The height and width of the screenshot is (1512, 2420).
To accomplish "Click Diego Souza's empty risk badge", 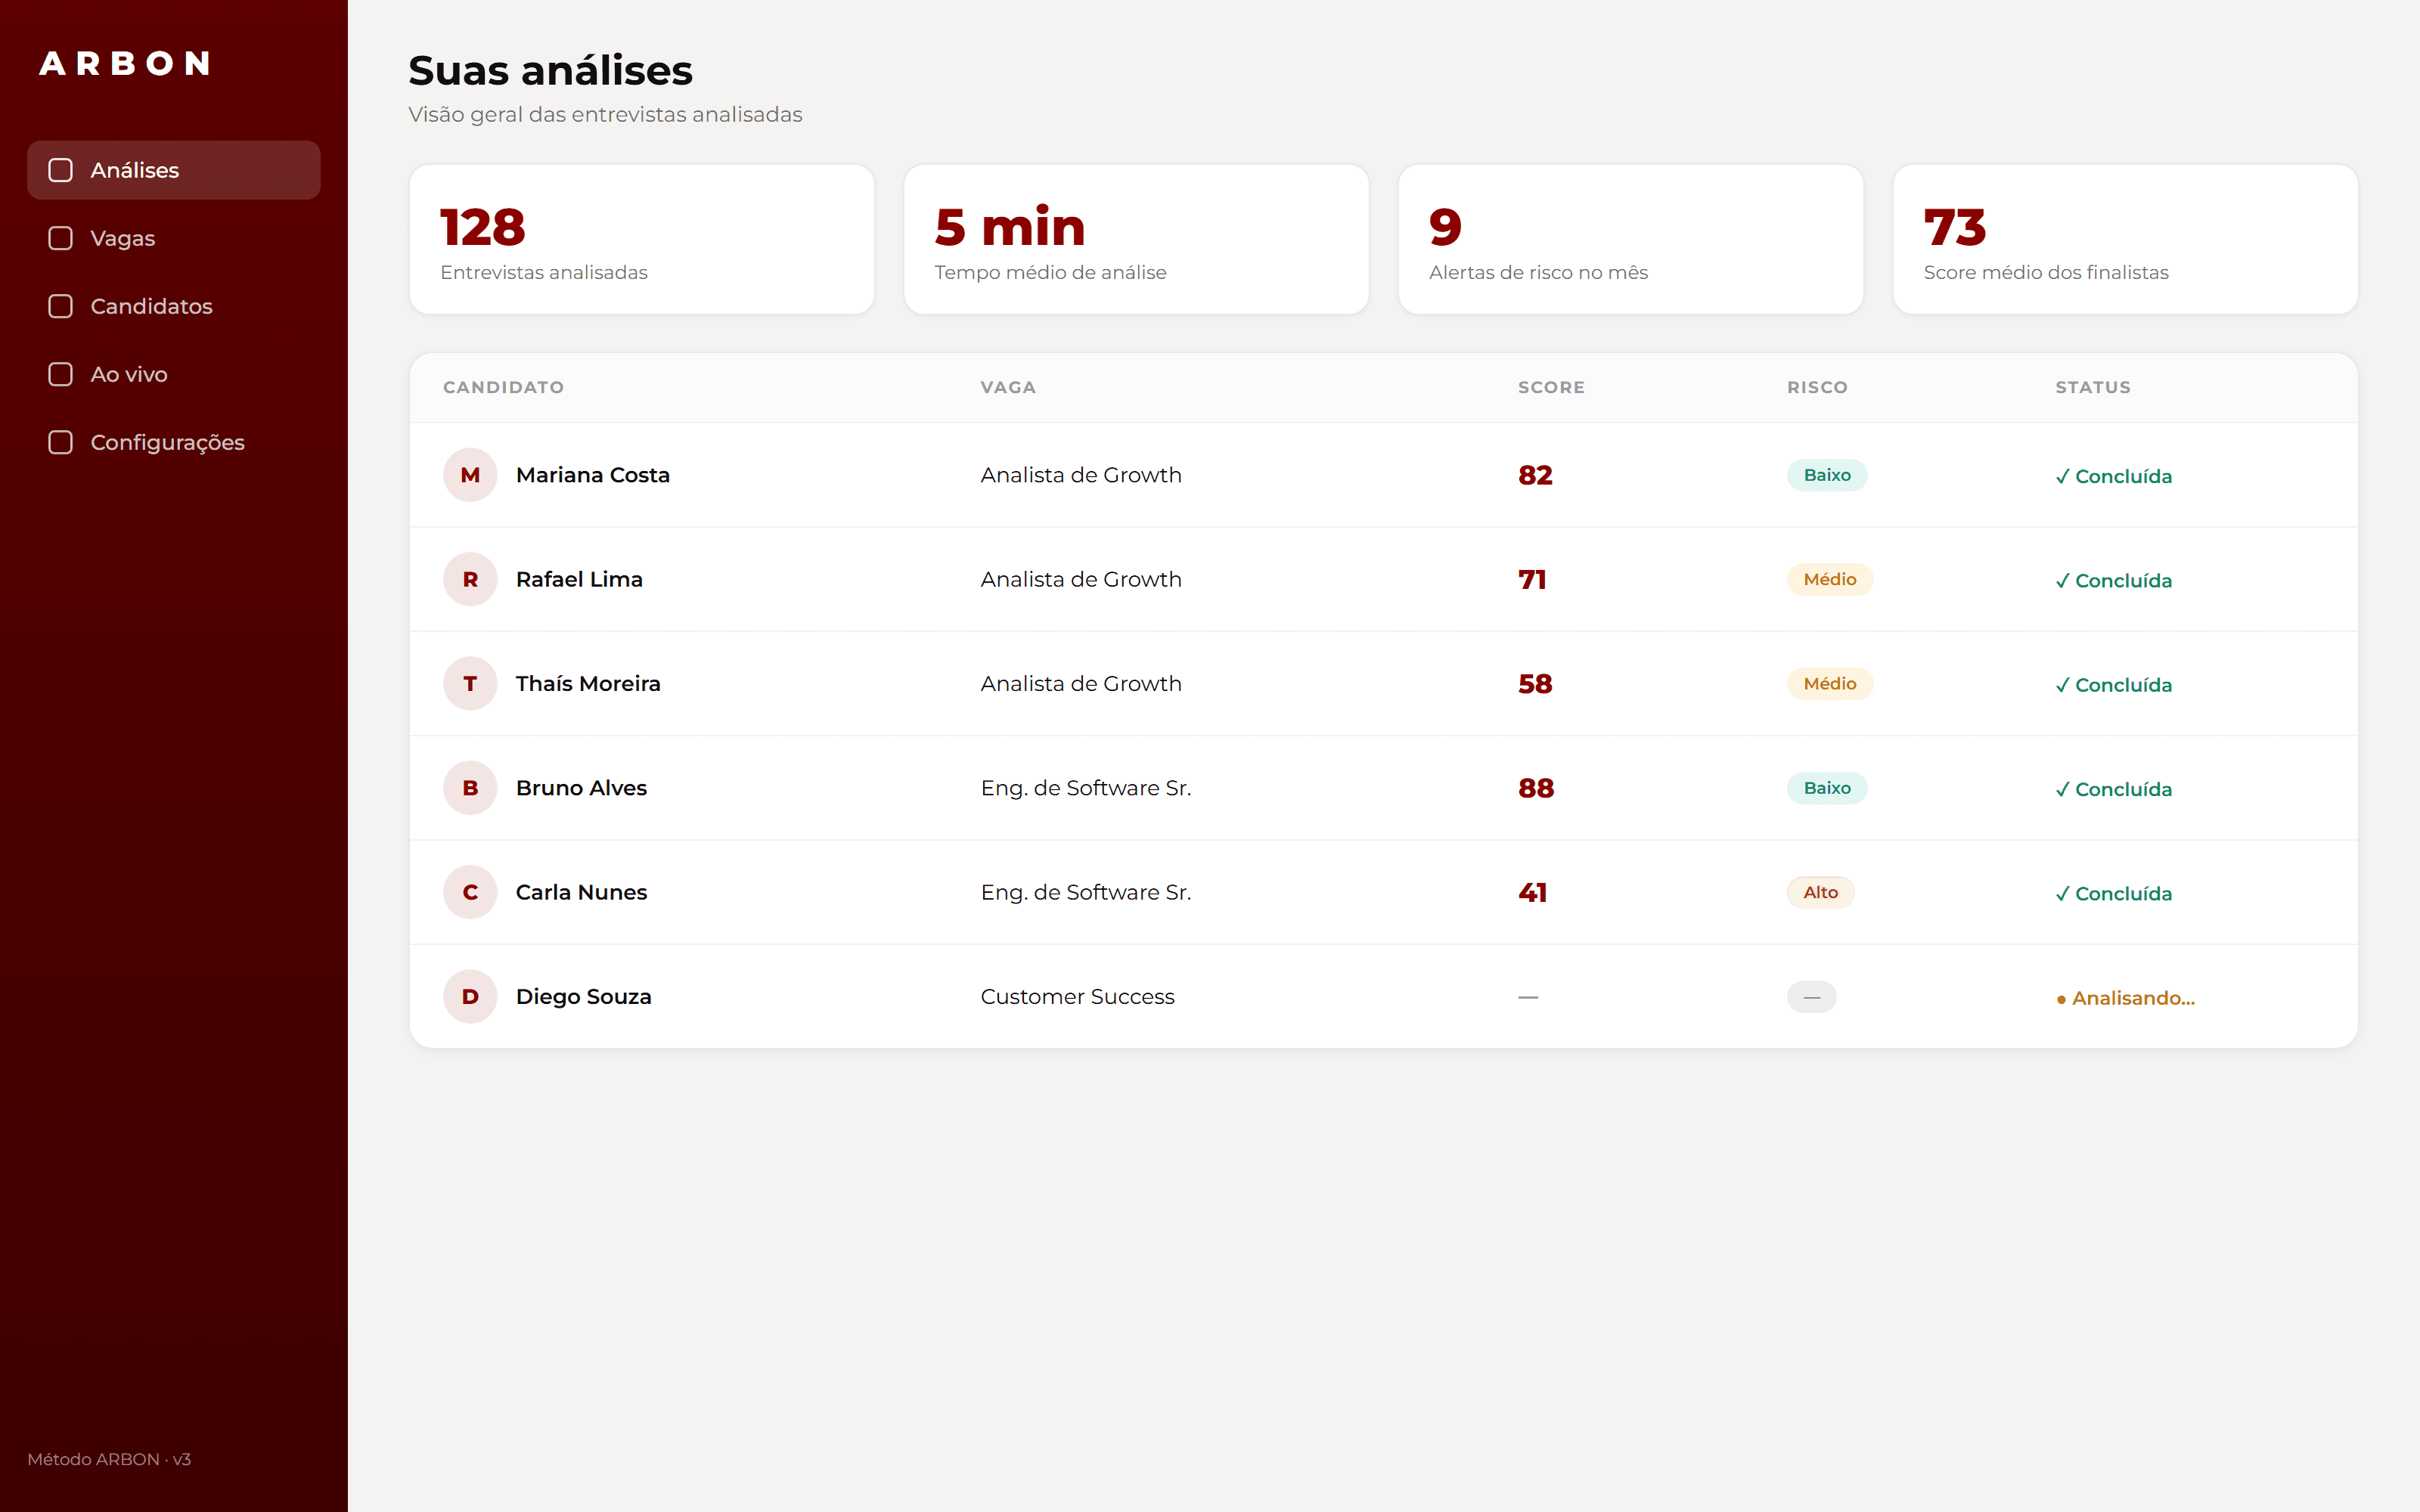I will (1812, 997).
